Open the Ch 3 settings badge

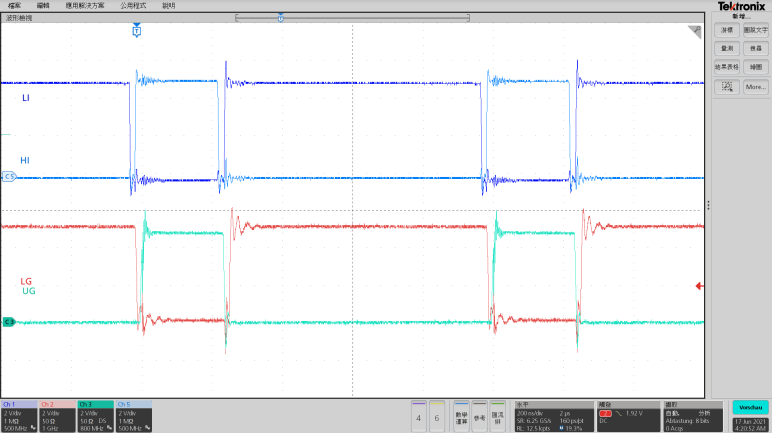(x=96, y=415)
